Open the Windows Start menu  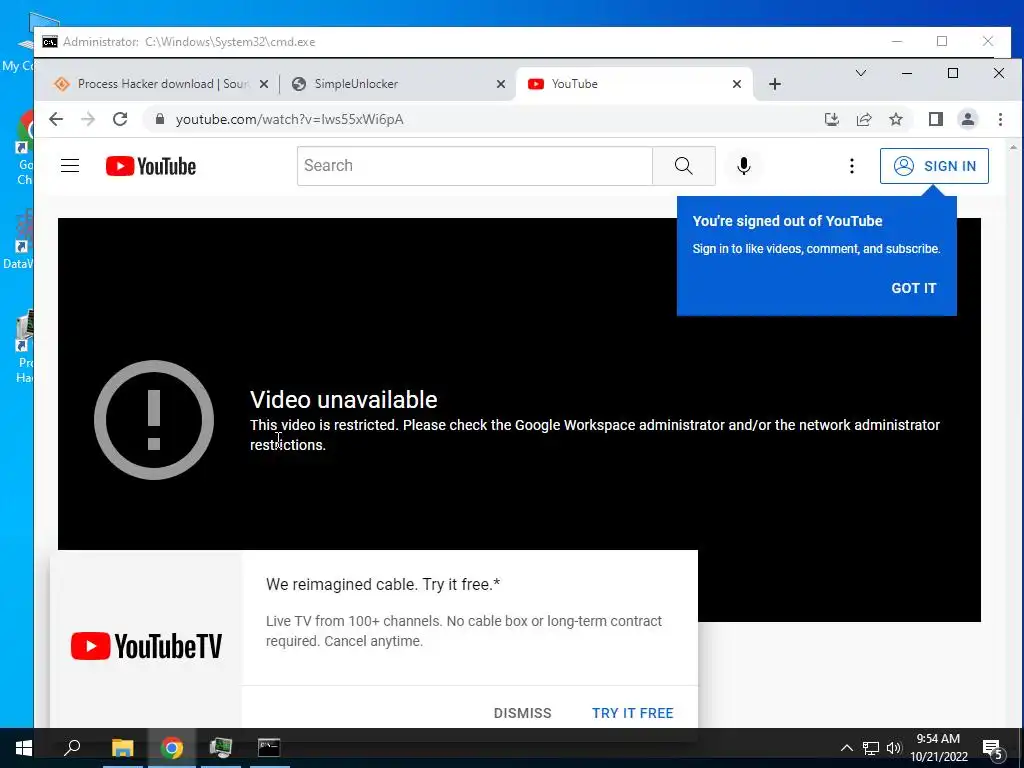[x=24, y=748]
